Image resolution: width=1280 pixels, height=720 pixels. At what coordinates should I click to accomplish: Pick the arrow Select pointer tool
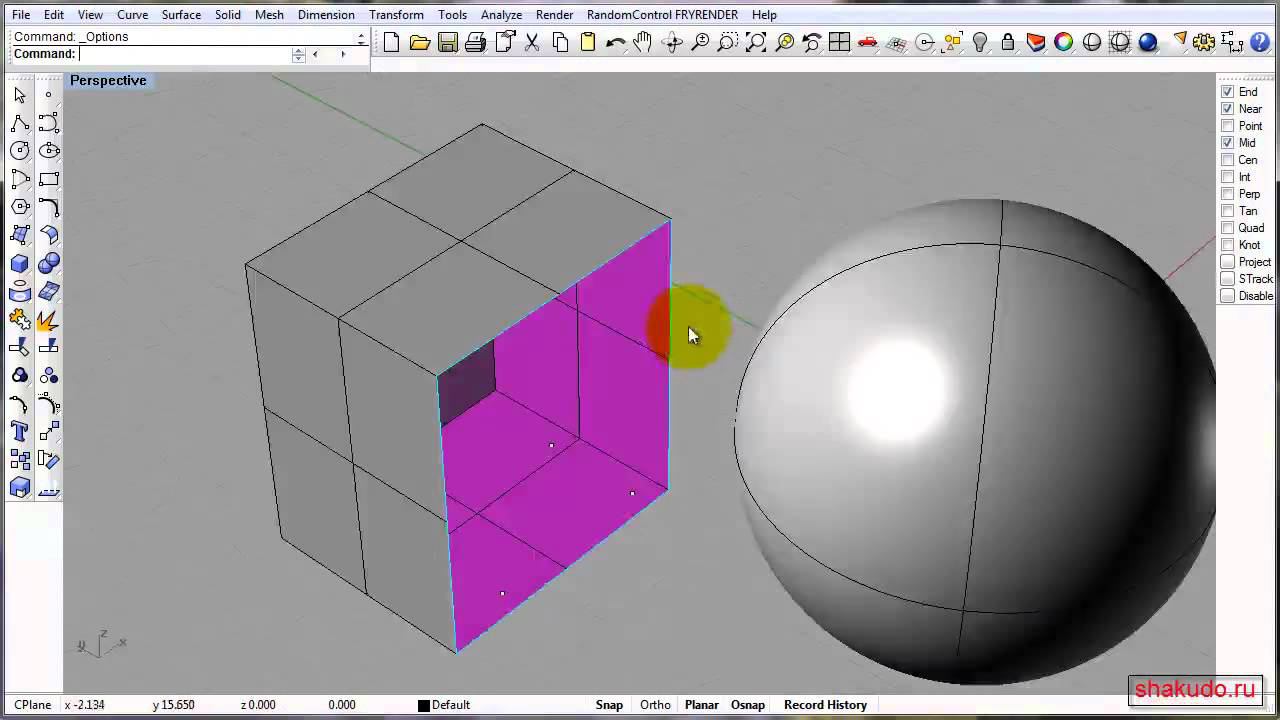[x=19, y=95]
